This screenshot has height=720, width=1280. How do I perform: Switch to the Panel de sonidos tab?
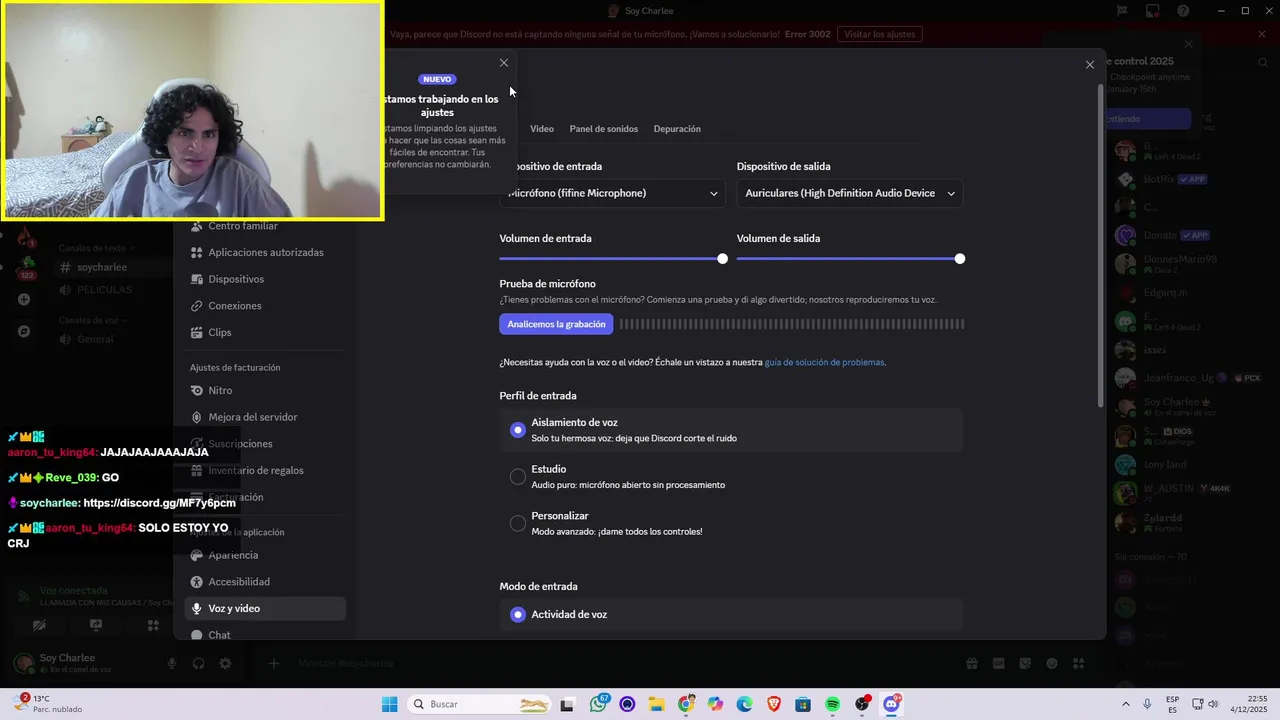pos(604,129)
